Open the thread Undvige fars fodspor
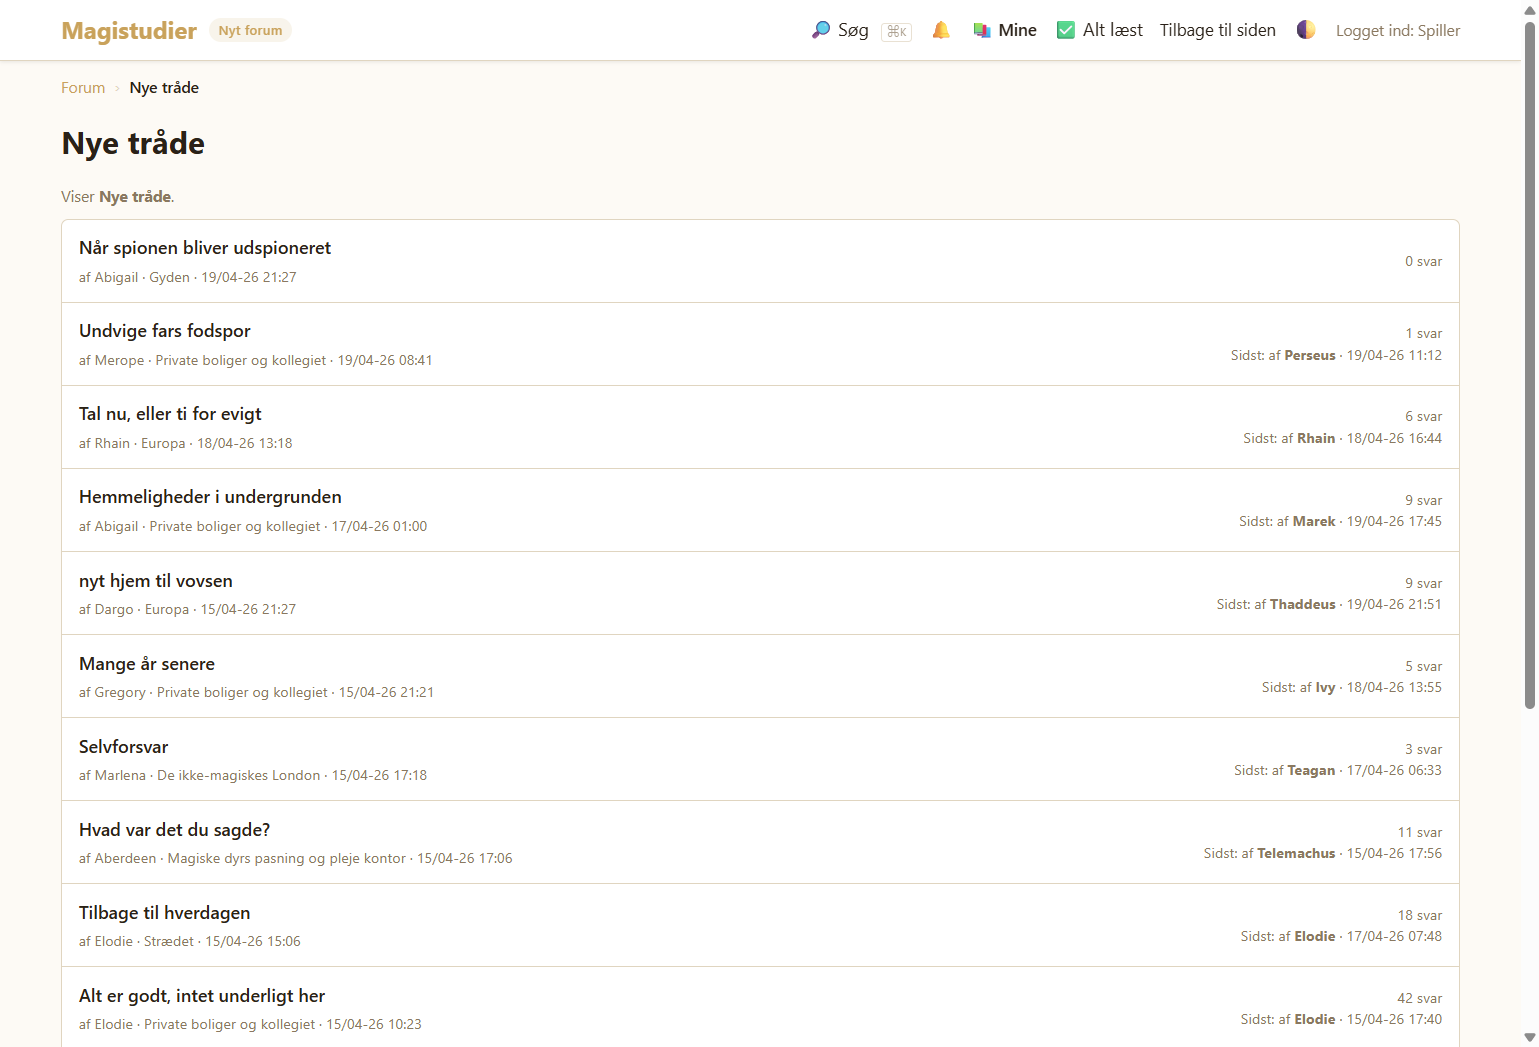The height and width of the screenshot is (1047, 1539). 165,331
